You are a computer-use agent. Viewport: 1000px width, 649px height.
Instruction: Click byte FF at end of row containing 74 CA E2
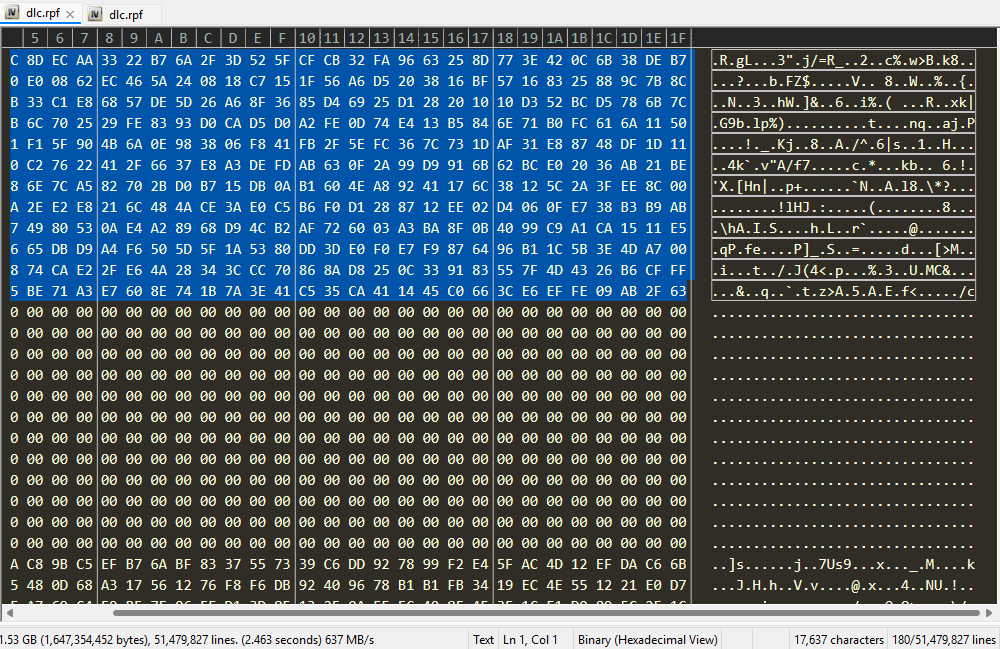click(678, 270)
